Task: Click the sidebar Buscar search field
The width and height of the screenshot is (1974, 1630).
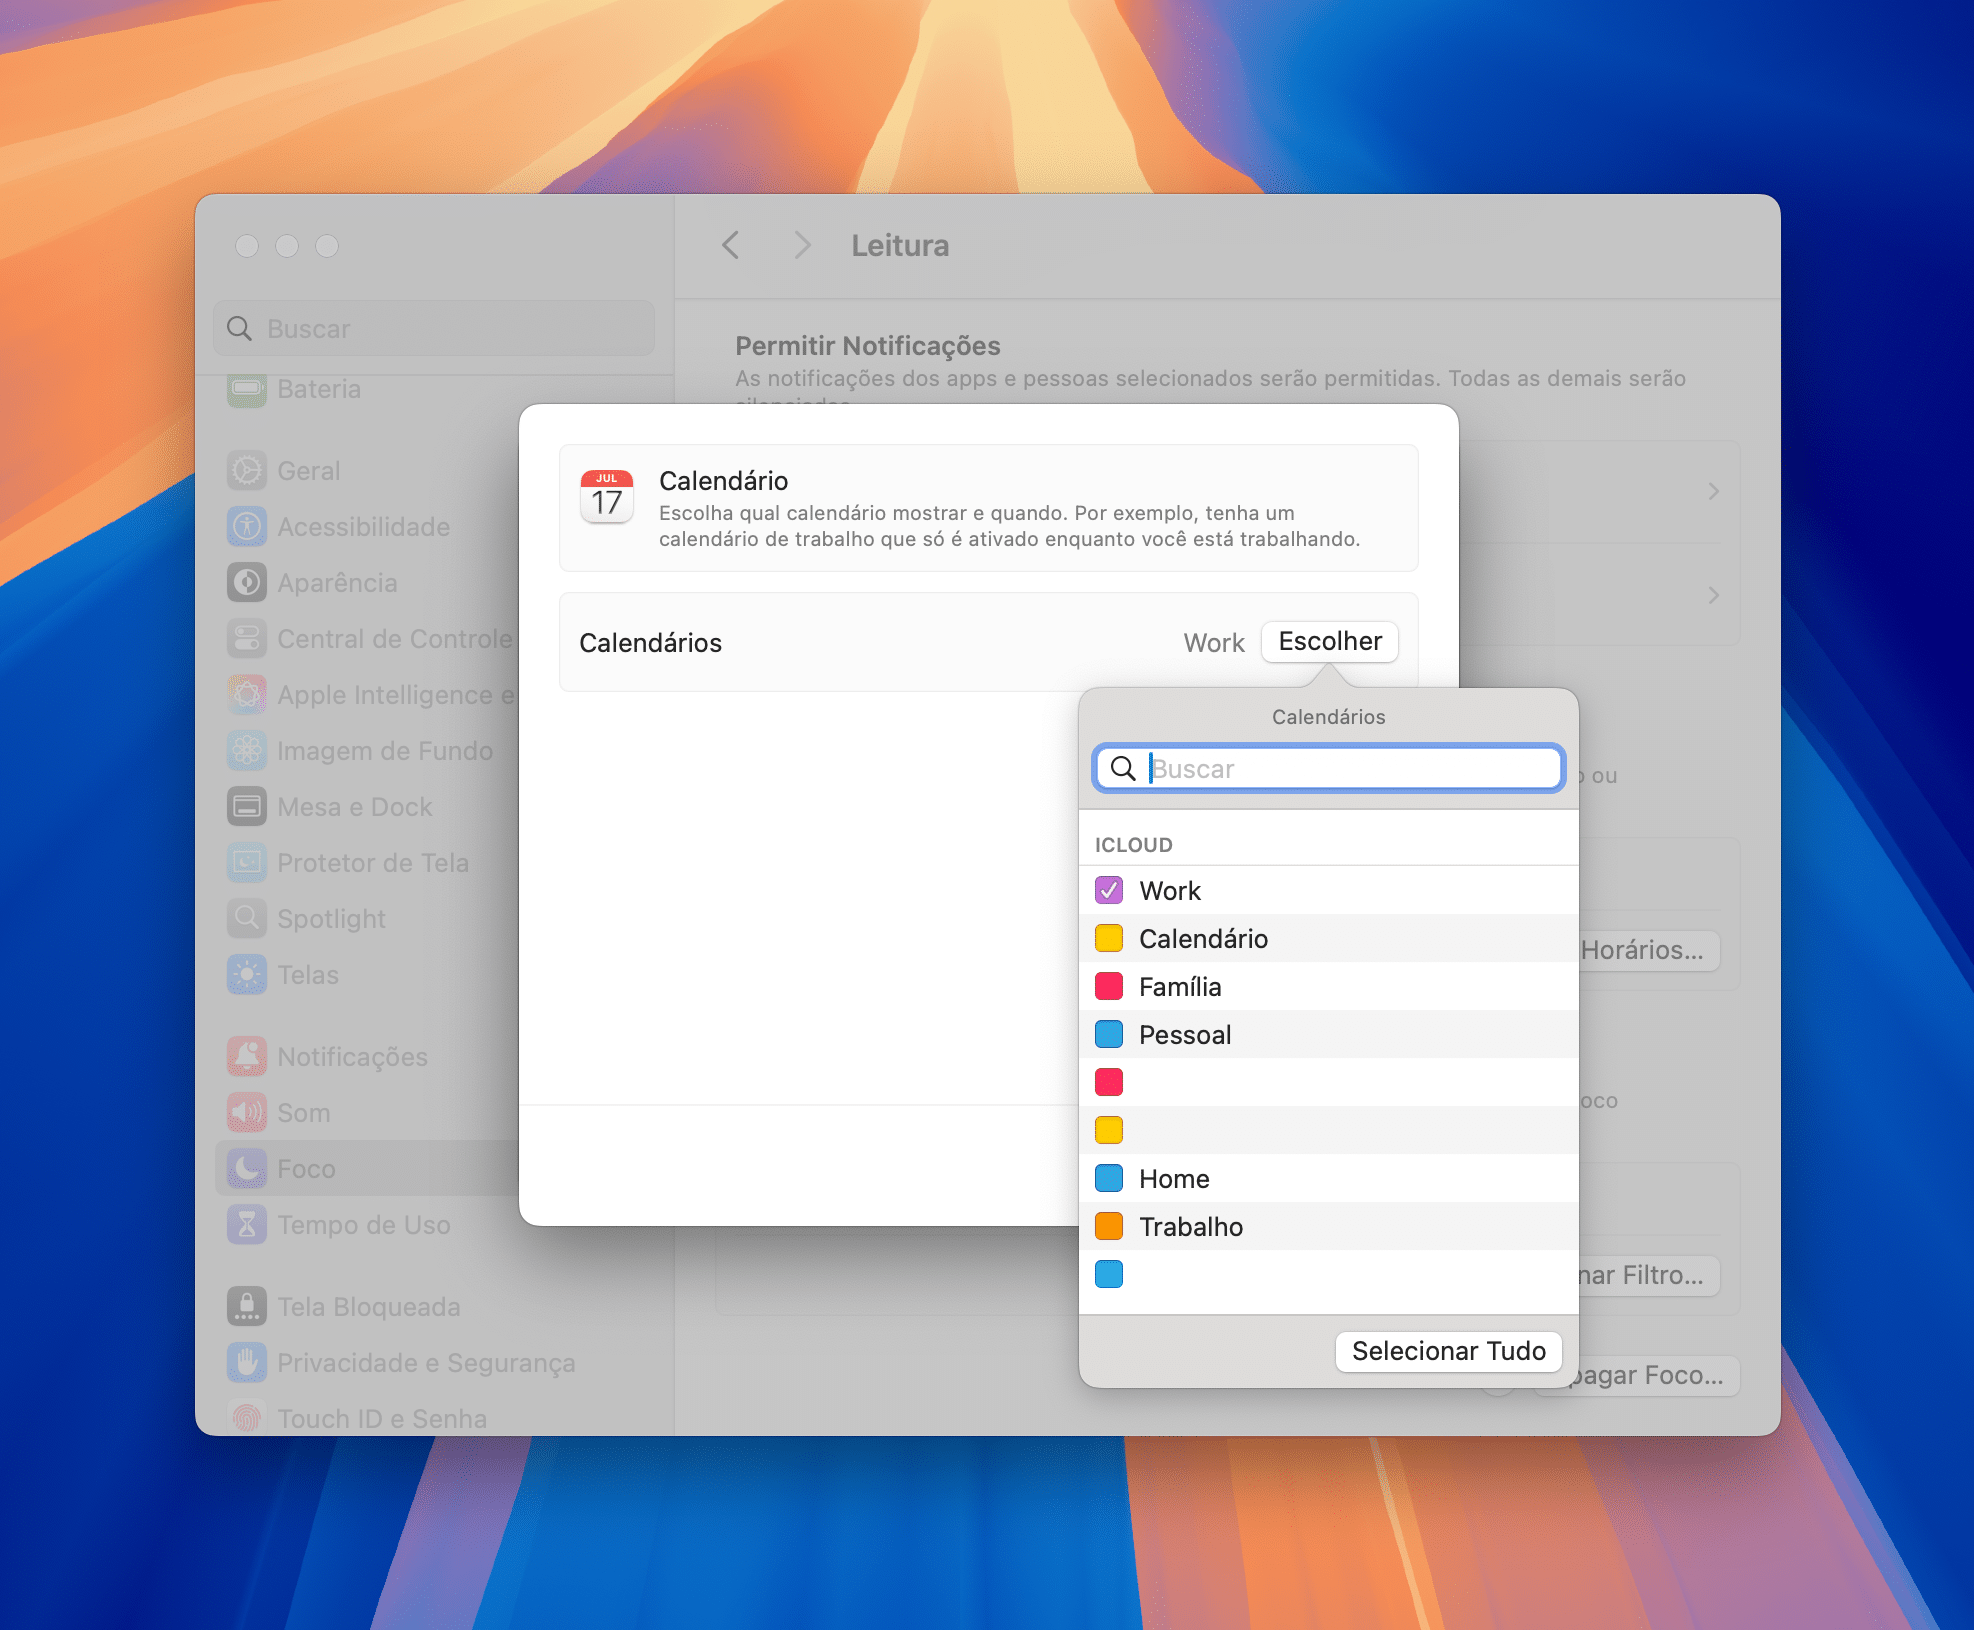Action: (x=434, y=329)
